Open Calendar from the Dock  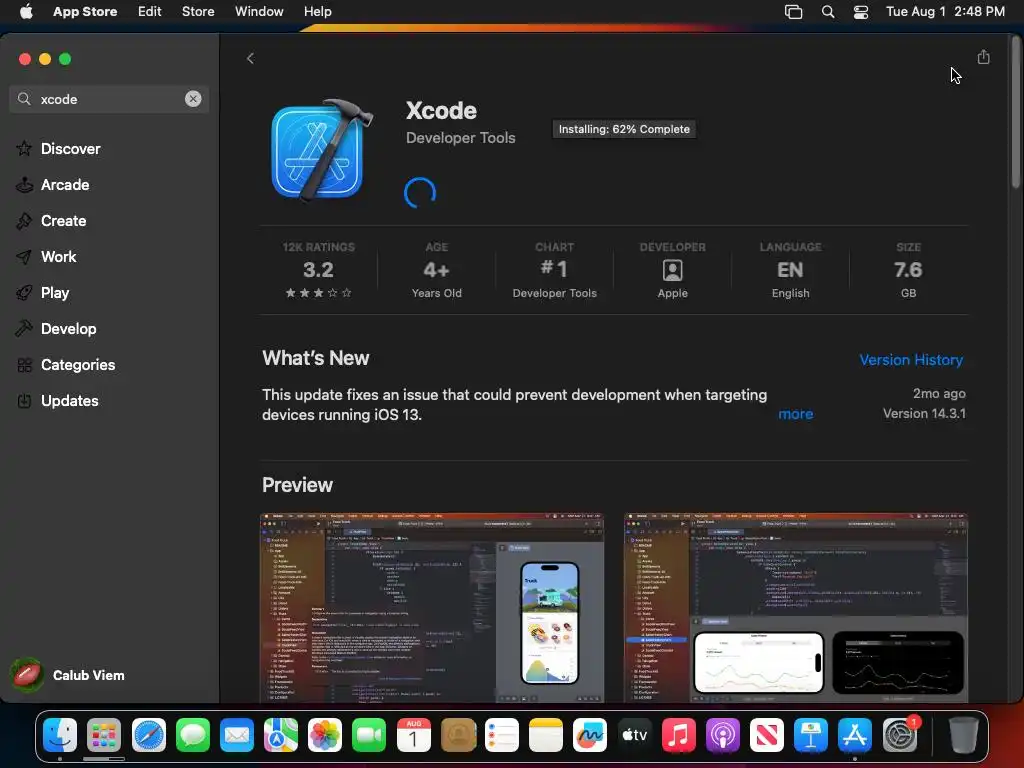[413, 735]
